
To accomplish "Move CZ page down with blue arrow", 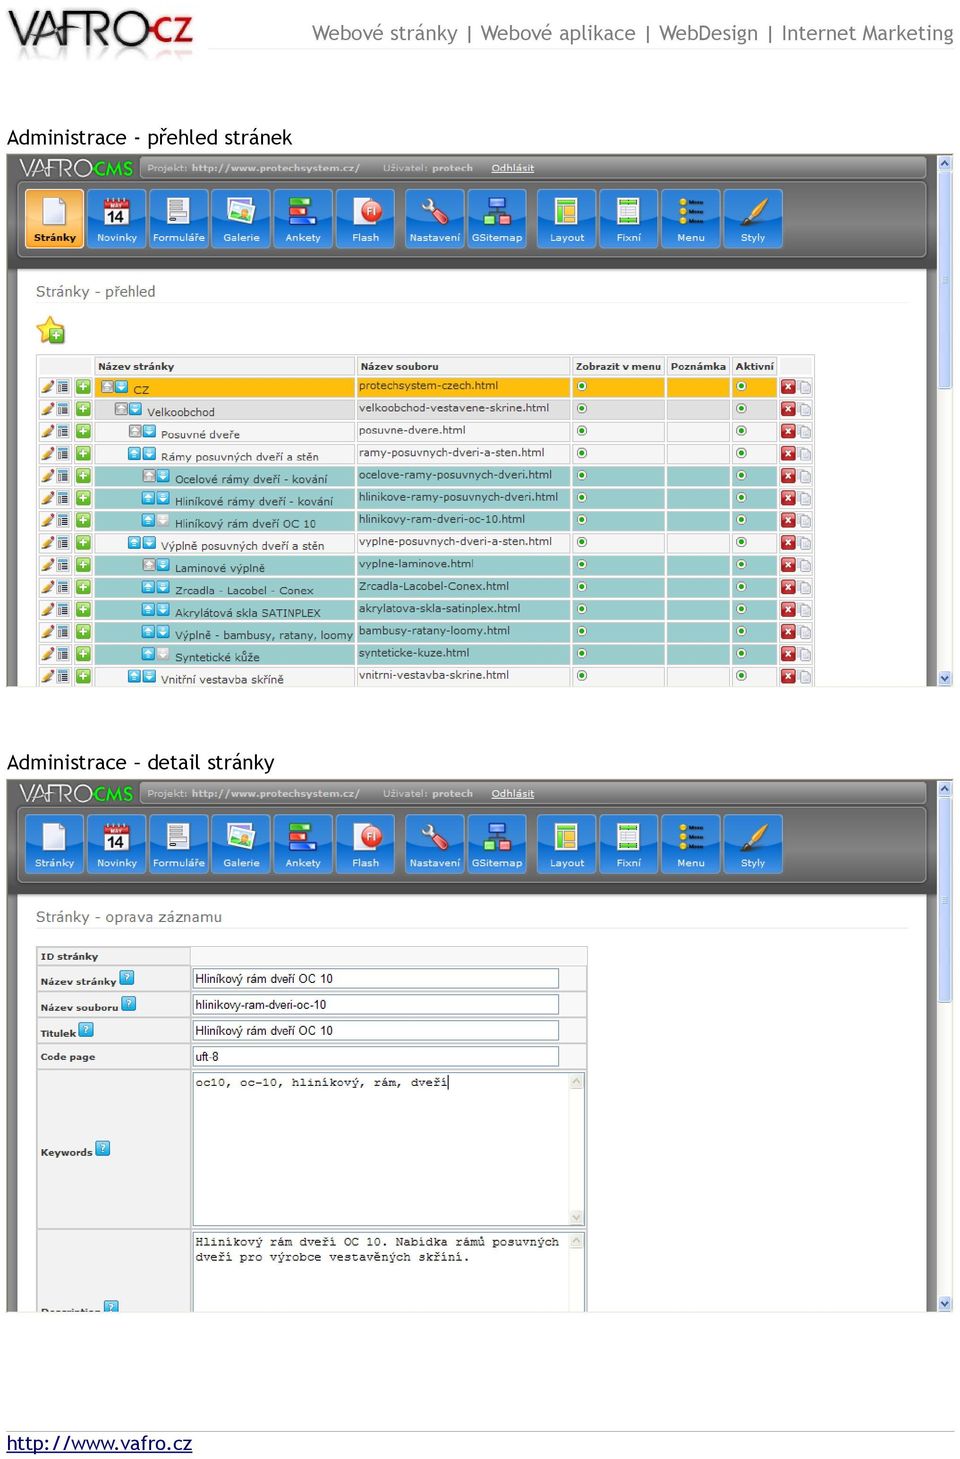I will tap(121, 387).
